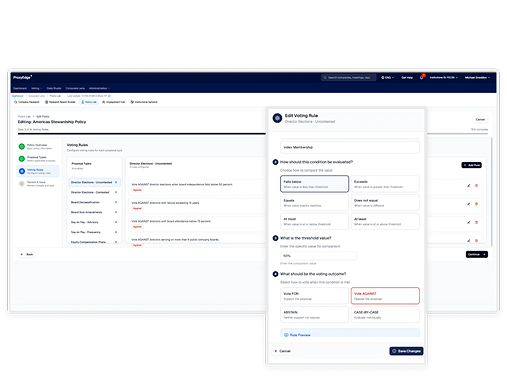Click the Add Rule button

pyautogui.click(x=471, y=165)
